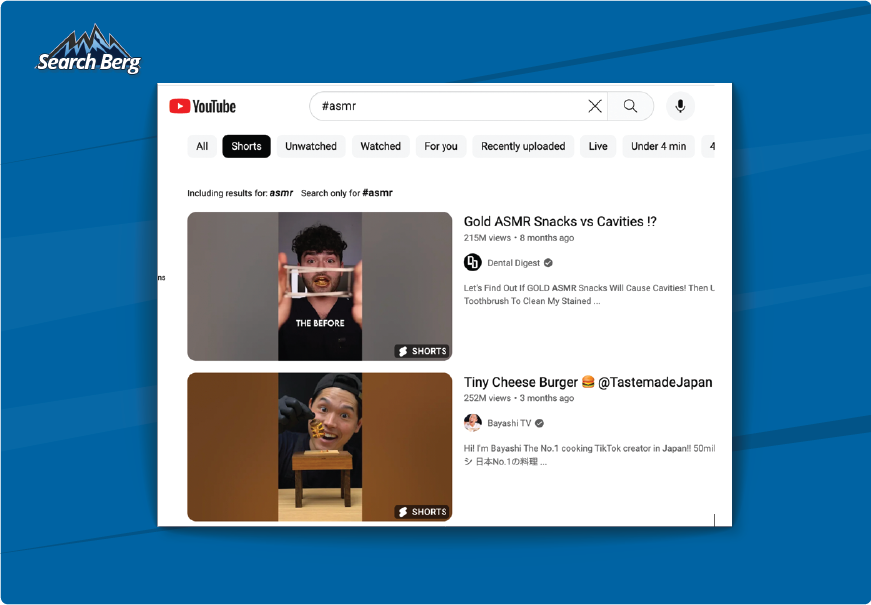Filter results by Unwatched

[x=311, y=146]
